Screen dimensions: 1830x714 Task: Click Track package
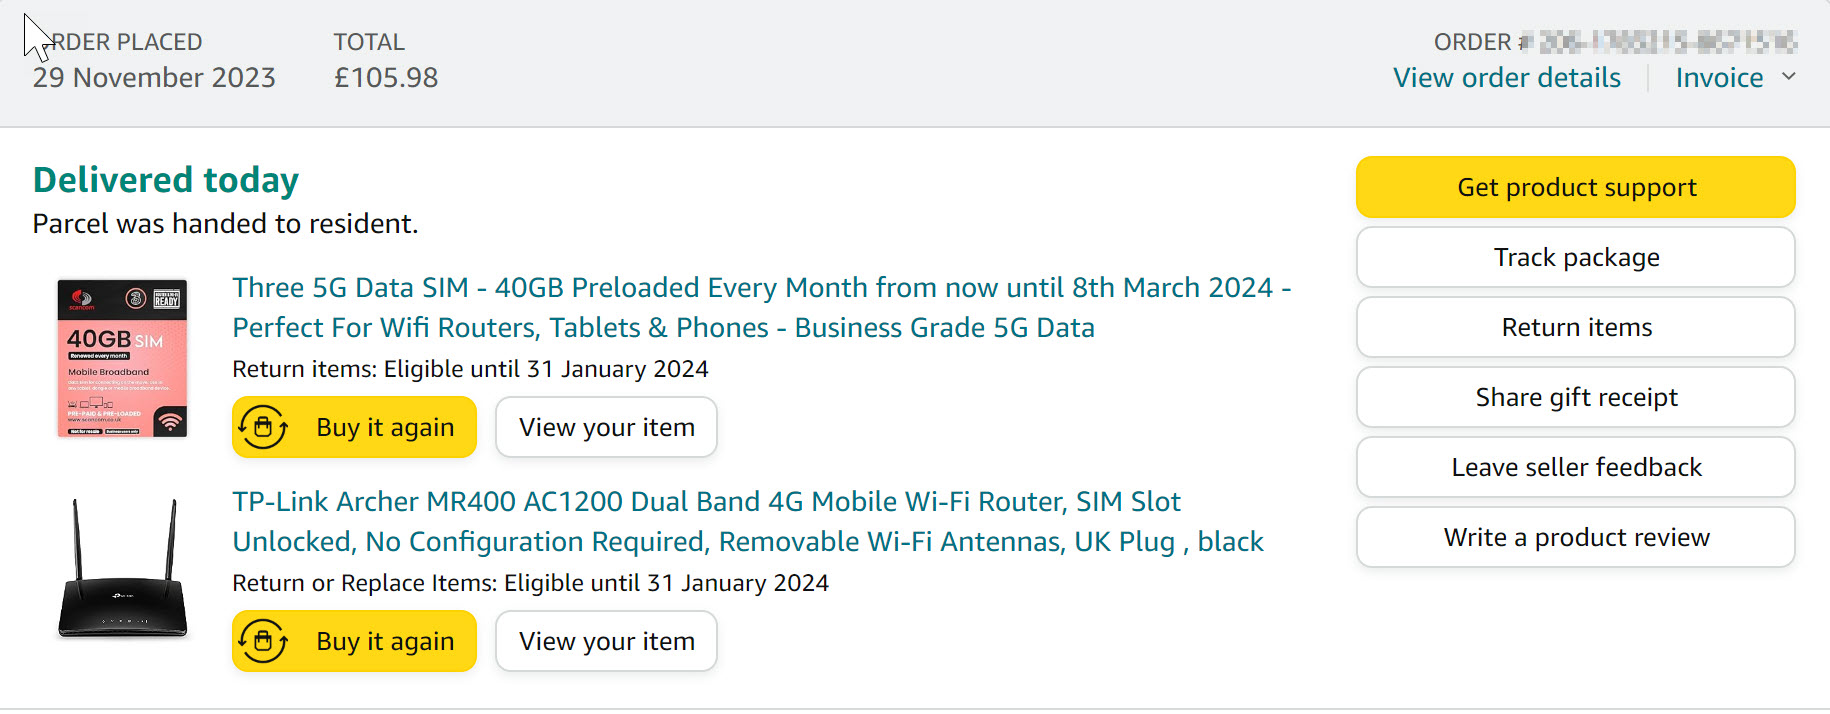[1575, 257]
